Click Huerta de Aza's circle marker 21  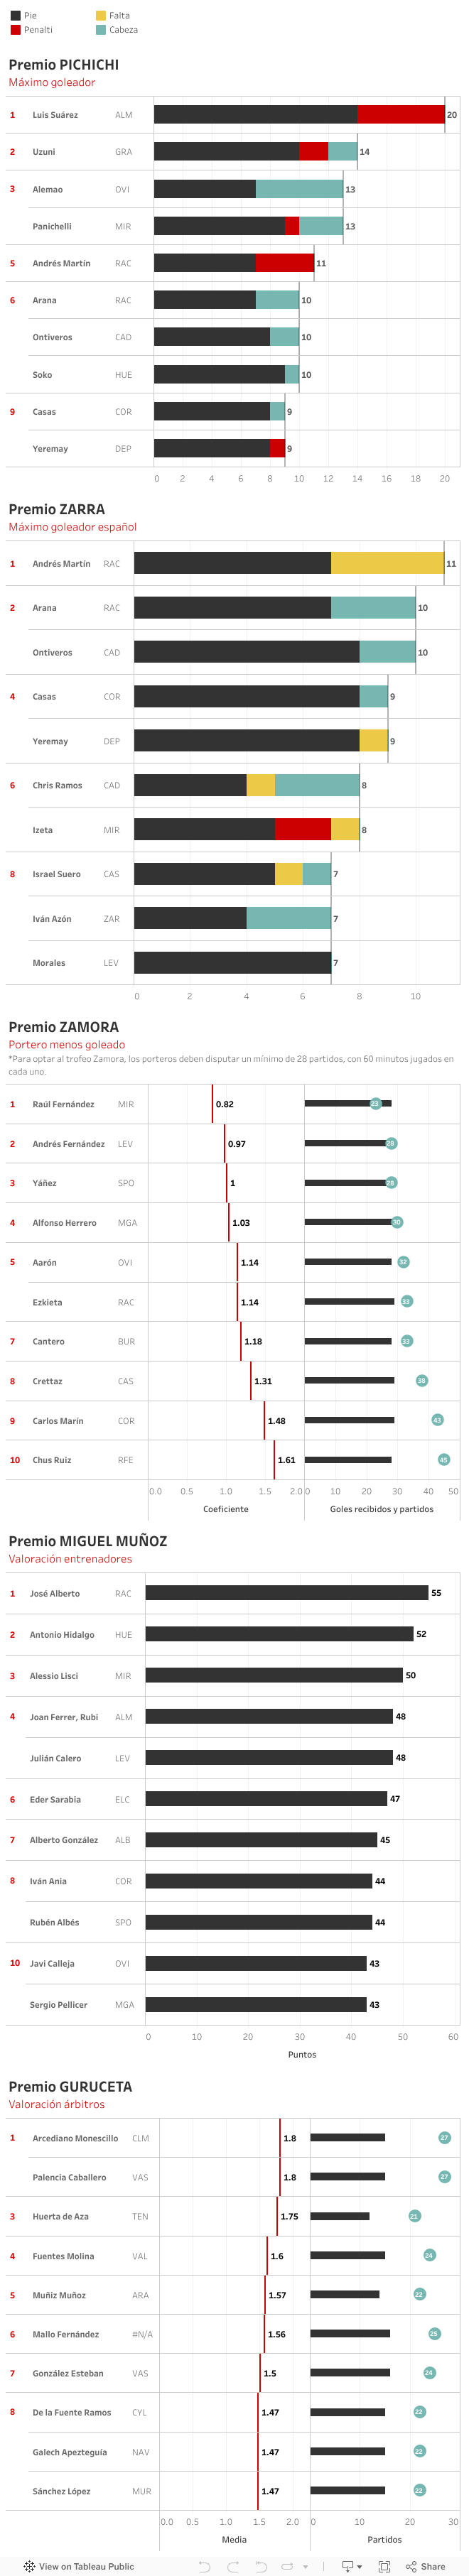click(x=414, y=2216)
